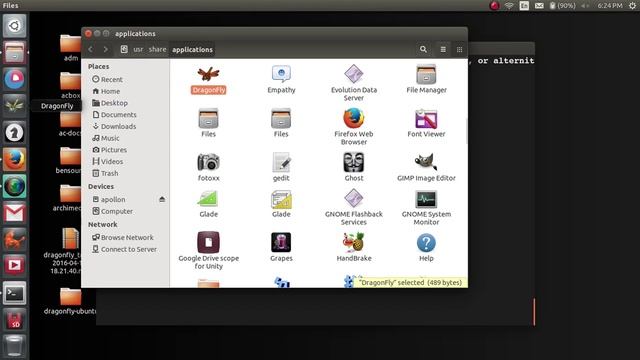Viewport: 640px width, 360px height.
Task: Select GIMP Image Editor icon
Action: coord(426,162)
